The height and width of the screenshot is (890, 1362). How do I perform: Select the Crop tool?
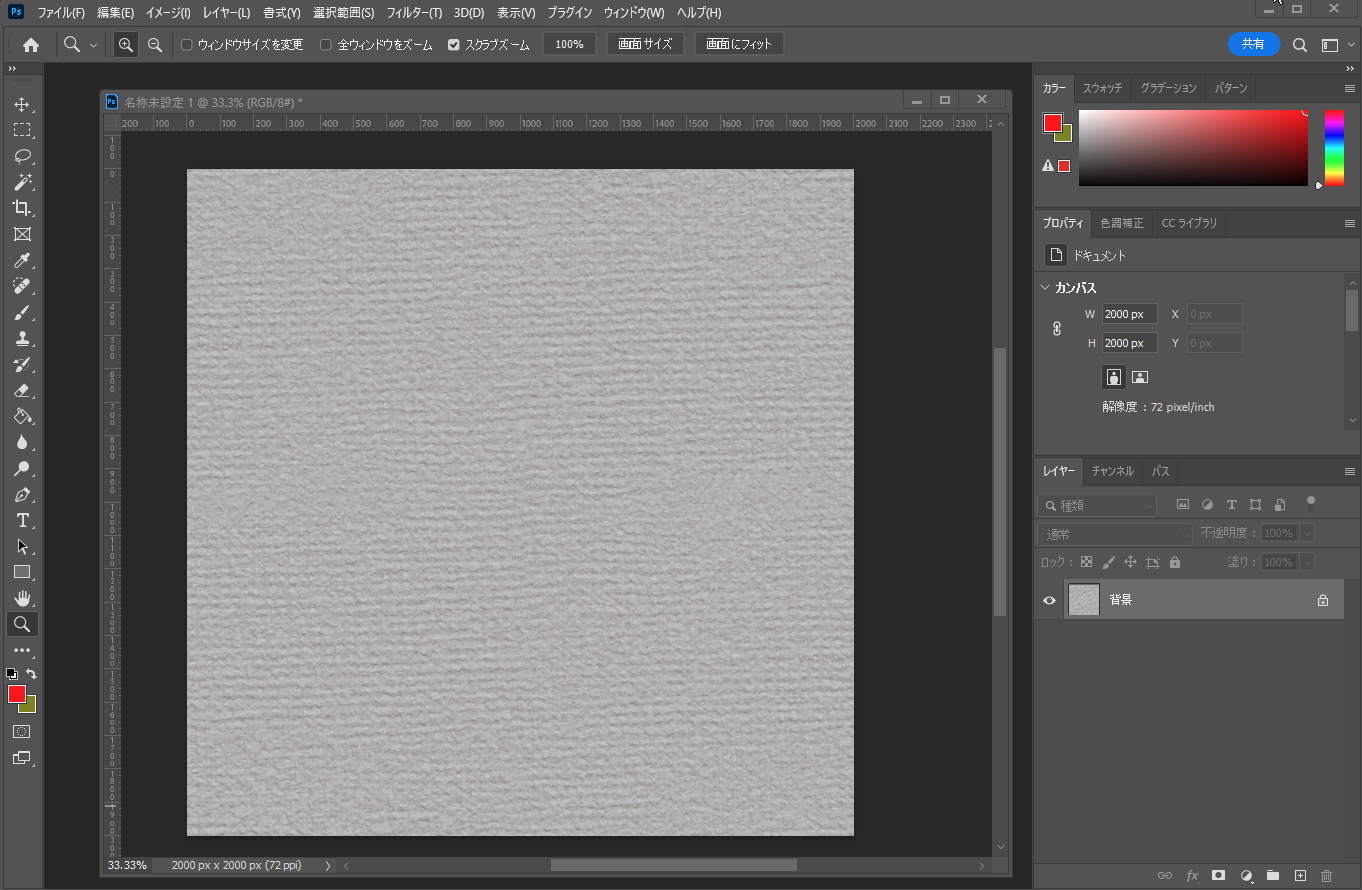point(22,208)
